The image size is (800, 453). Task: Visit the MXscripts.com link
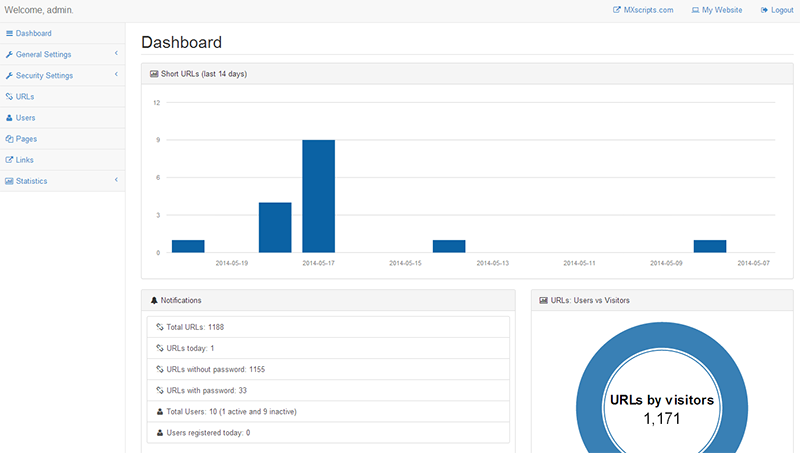[x=643, y=10]
